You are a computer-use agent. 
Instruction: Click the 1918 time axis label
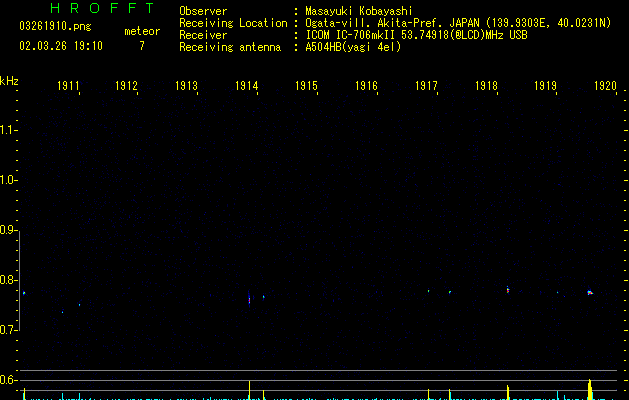tap(486, 86)
